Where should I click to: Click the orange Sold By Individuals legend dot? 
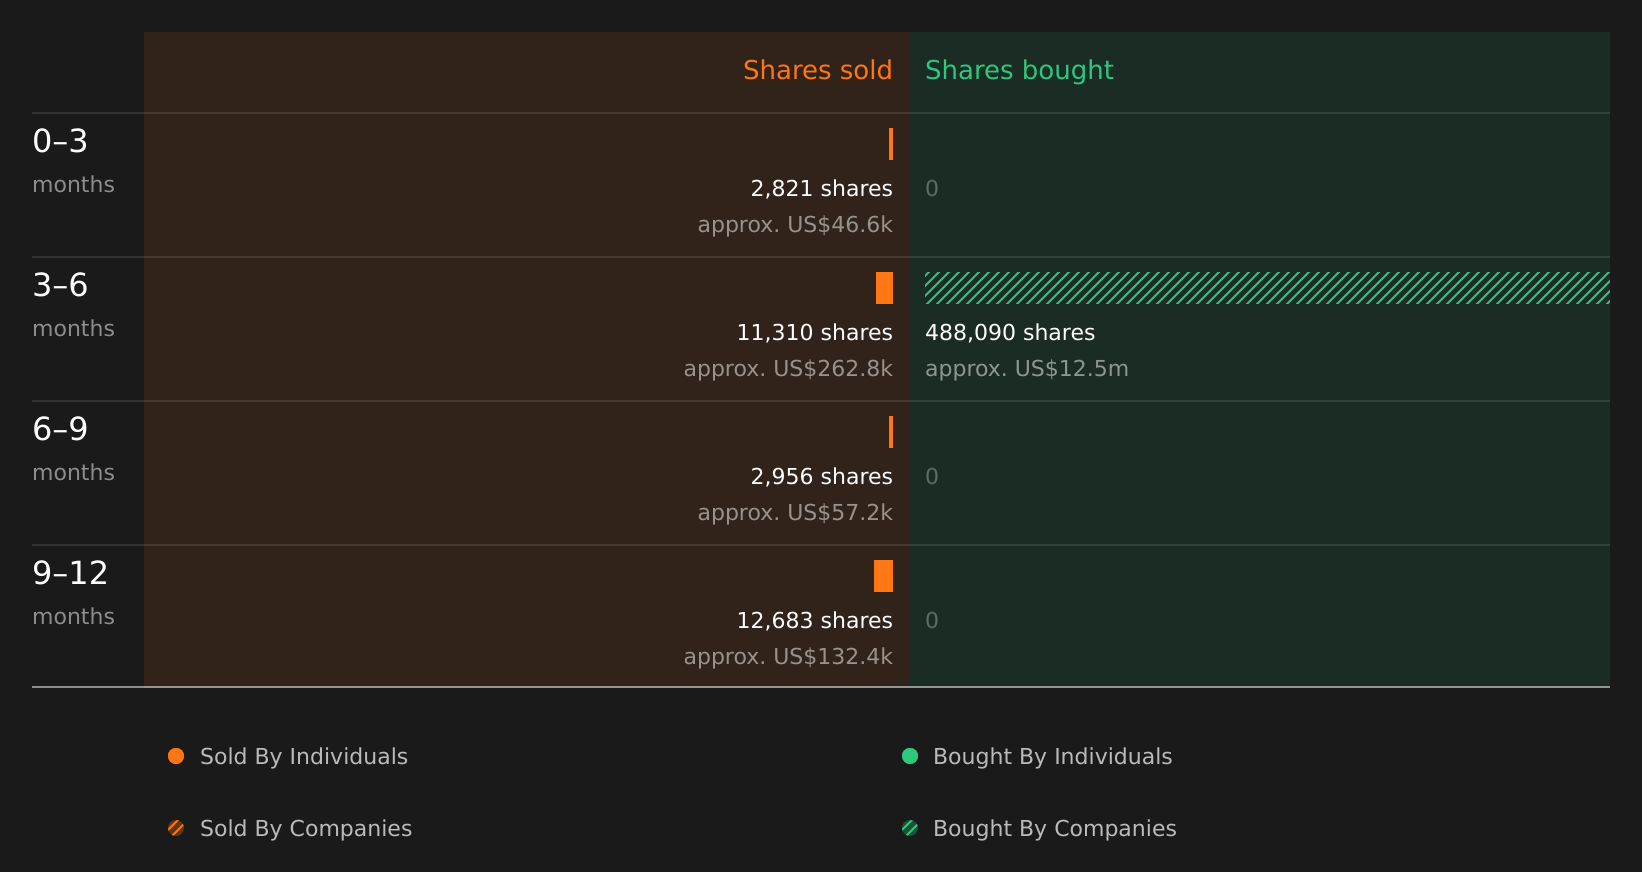coord(176,756)
